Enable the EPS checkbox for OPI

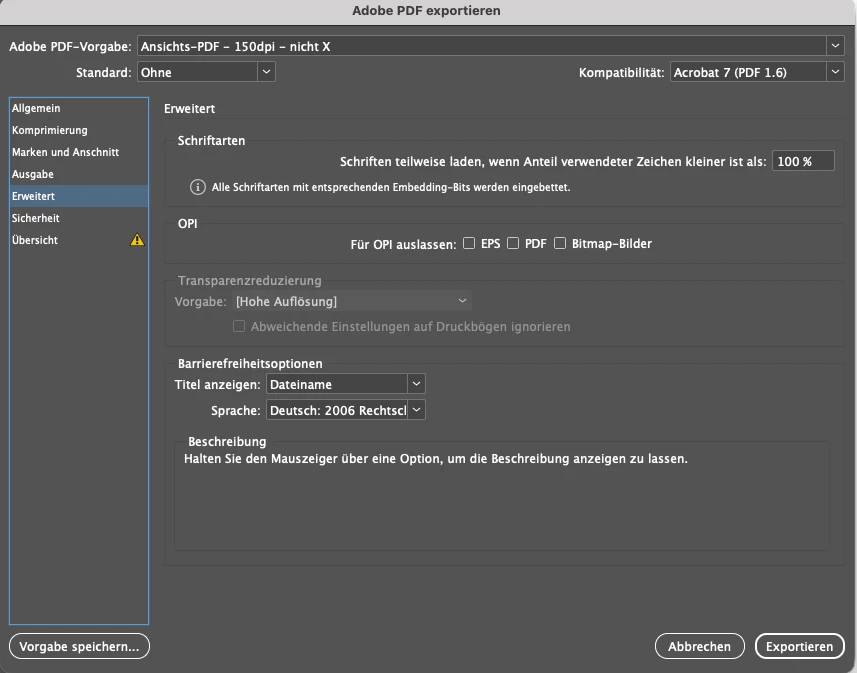pyautogui.click(x=469, y=243)
